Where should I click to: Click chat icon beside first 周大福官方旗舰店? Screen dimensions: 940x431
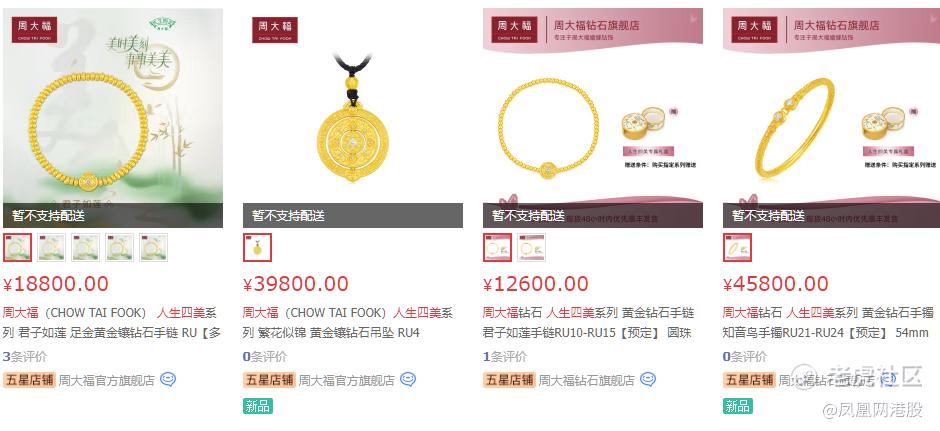click(168, 379)
